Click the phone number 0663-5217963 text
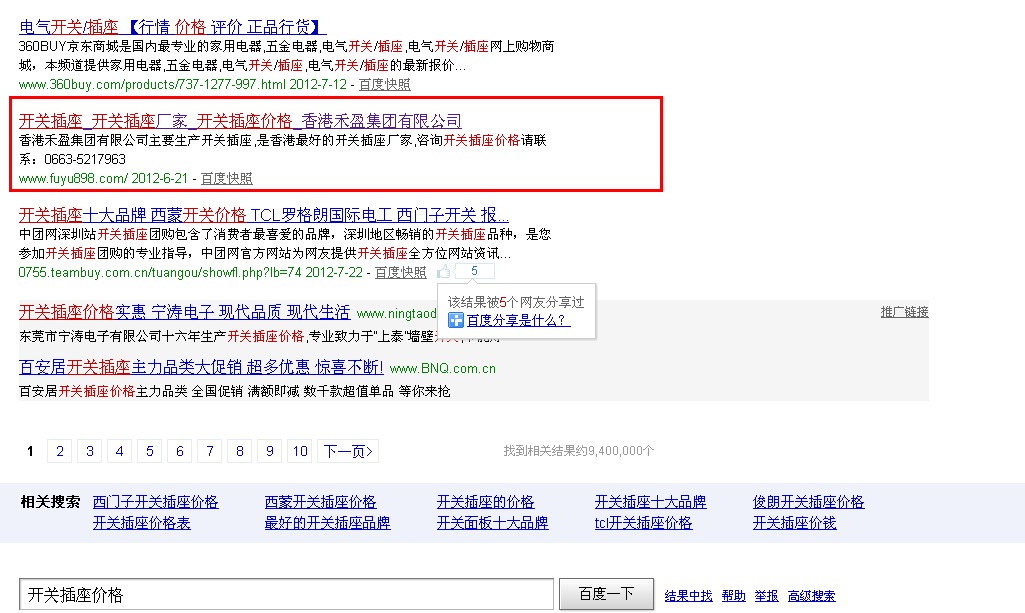 coord(85,159)
